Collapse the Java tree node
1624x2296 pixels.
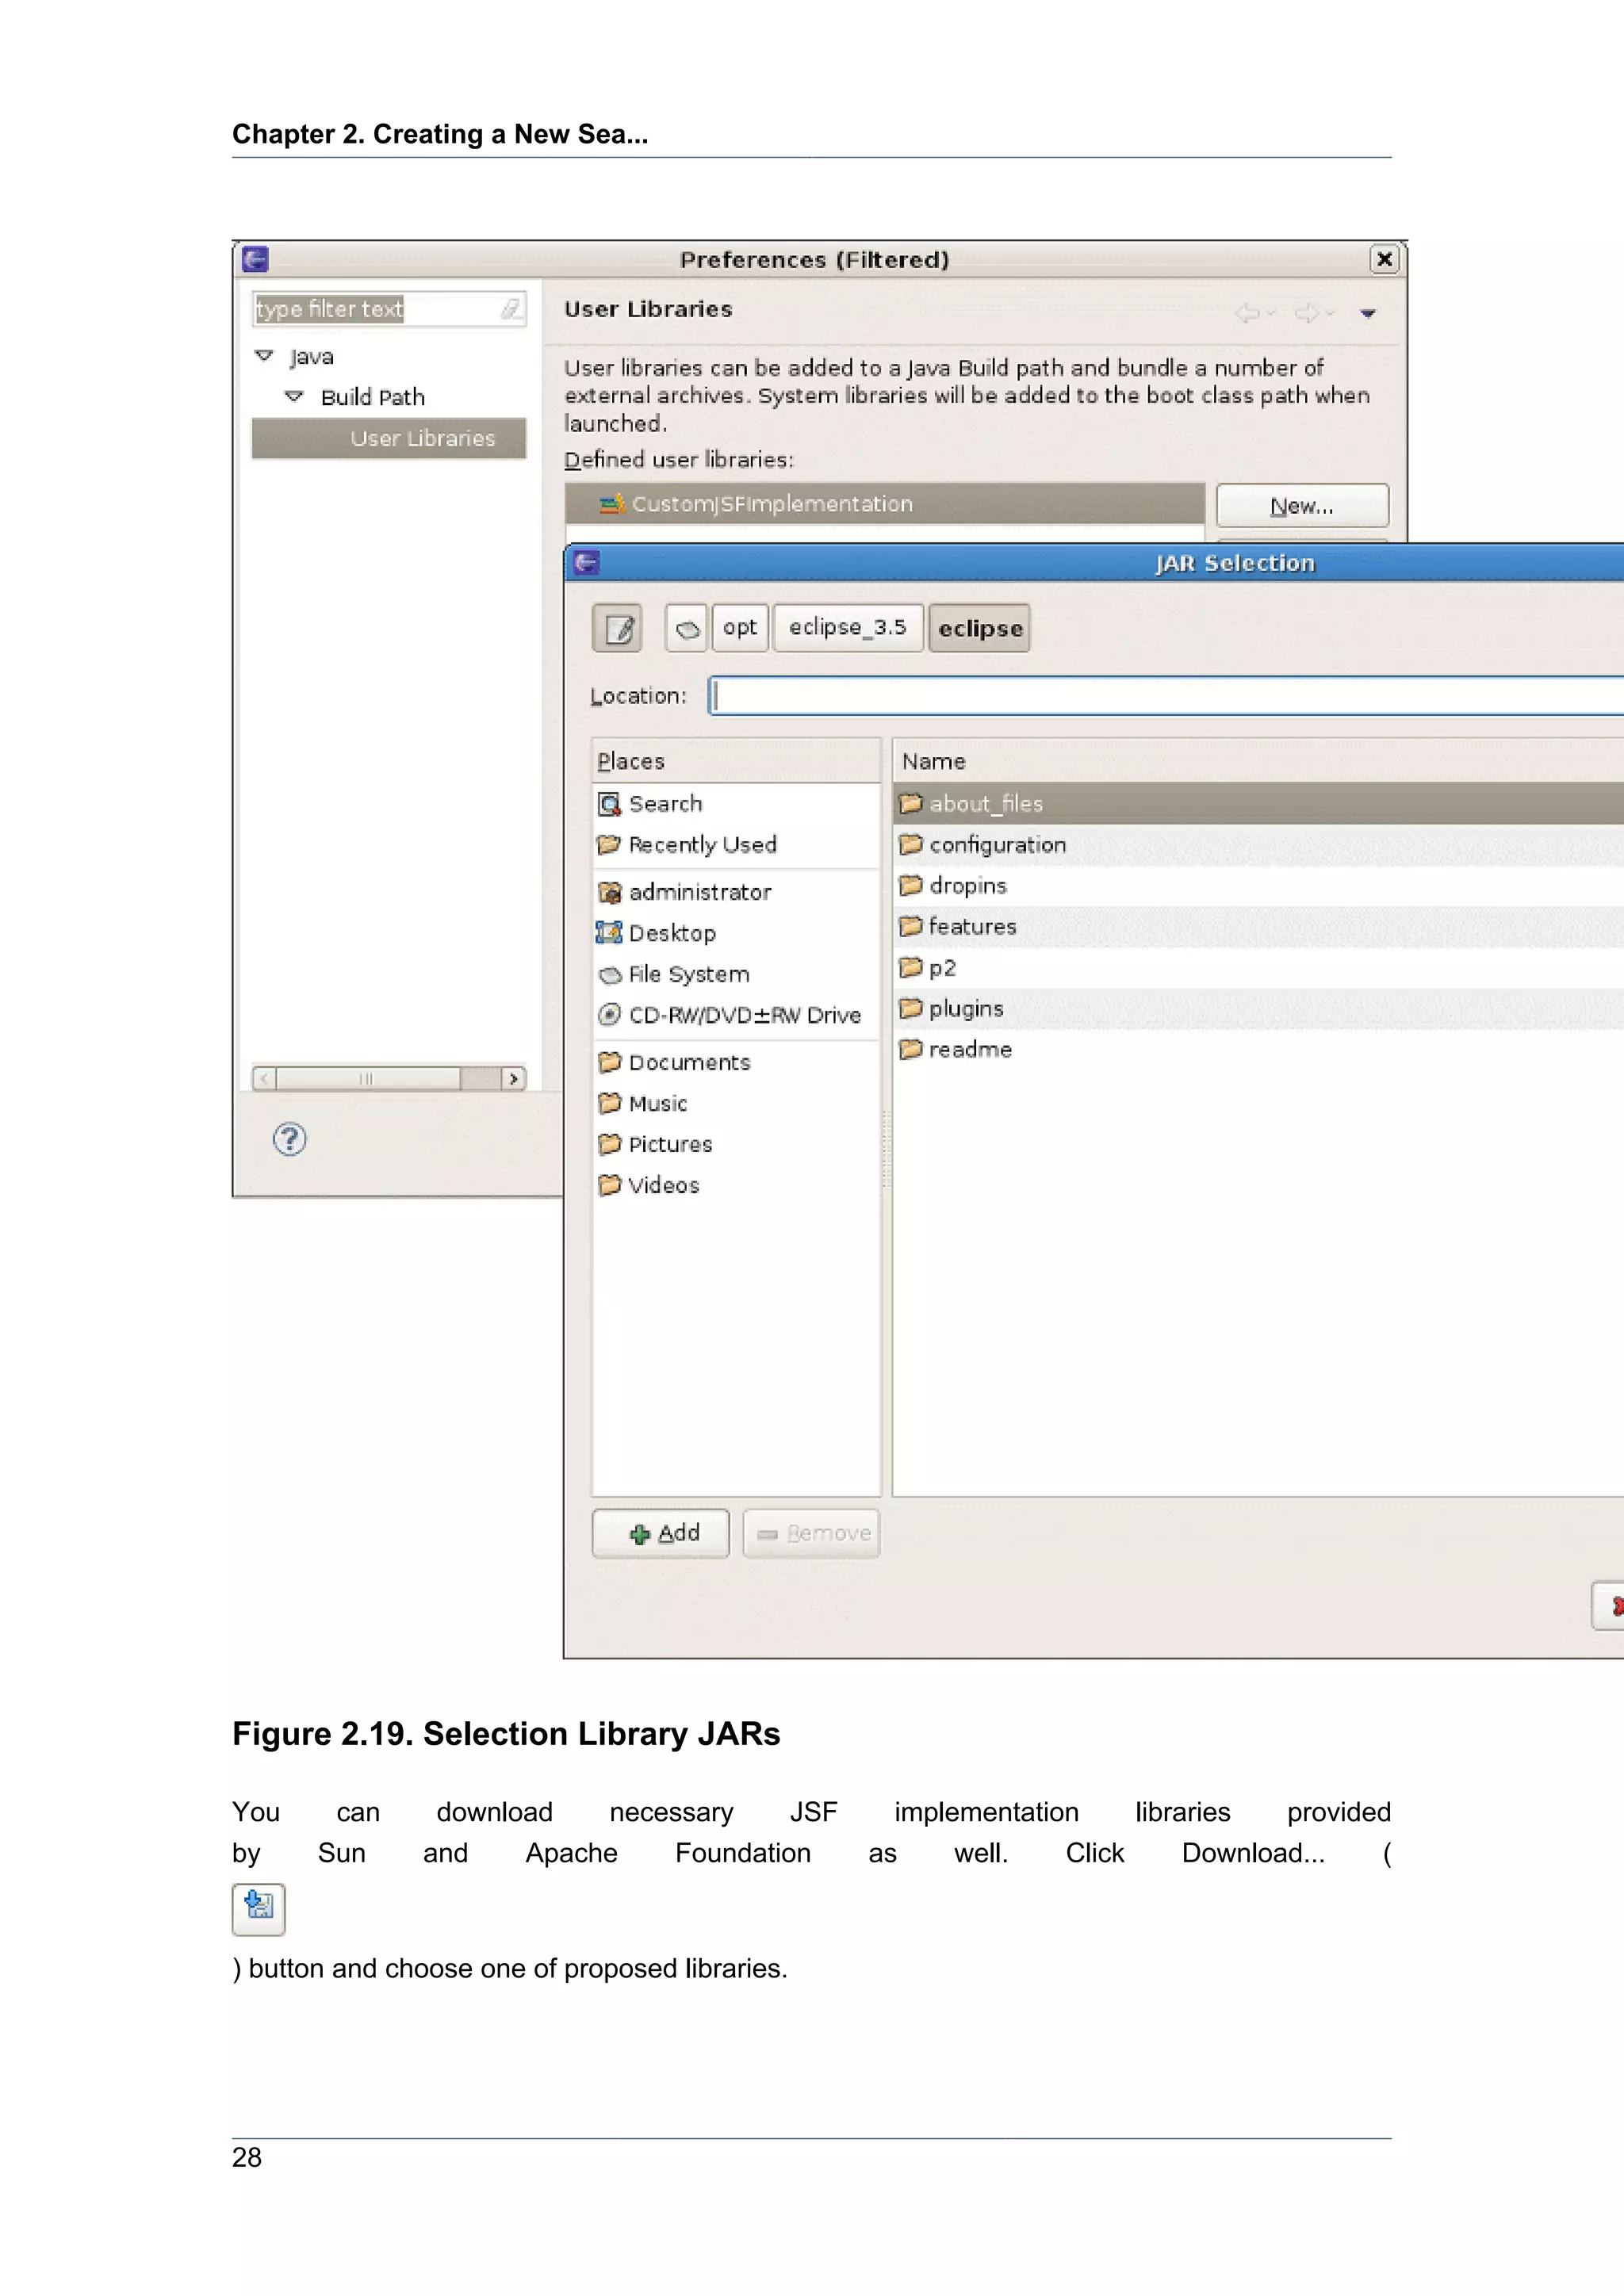coord(264,356)
